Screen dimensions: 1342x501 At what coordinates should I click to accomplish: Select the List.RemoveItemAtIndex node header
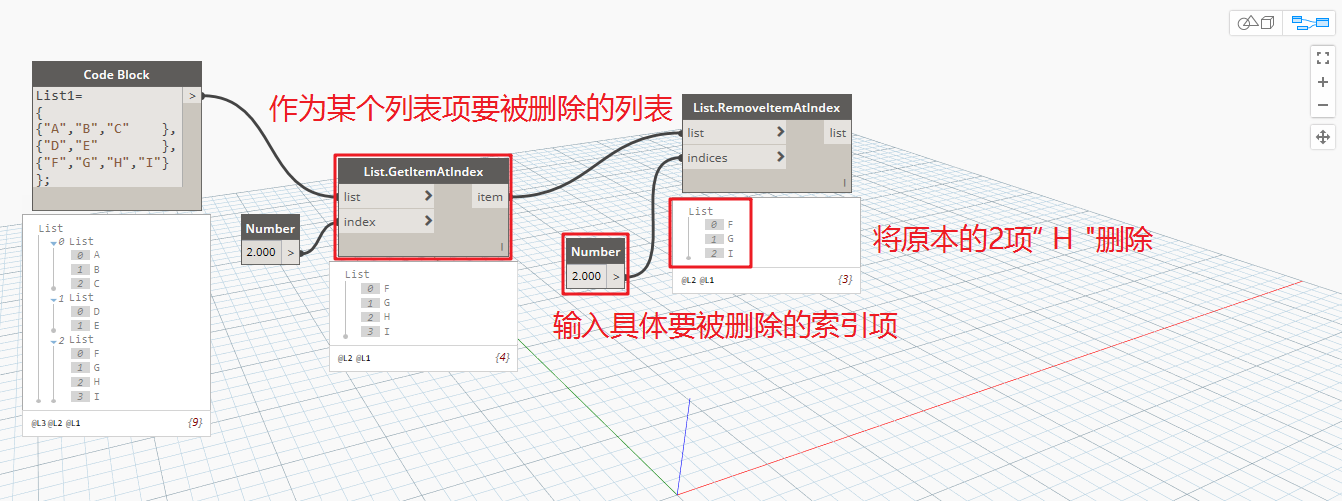(766, 108)
